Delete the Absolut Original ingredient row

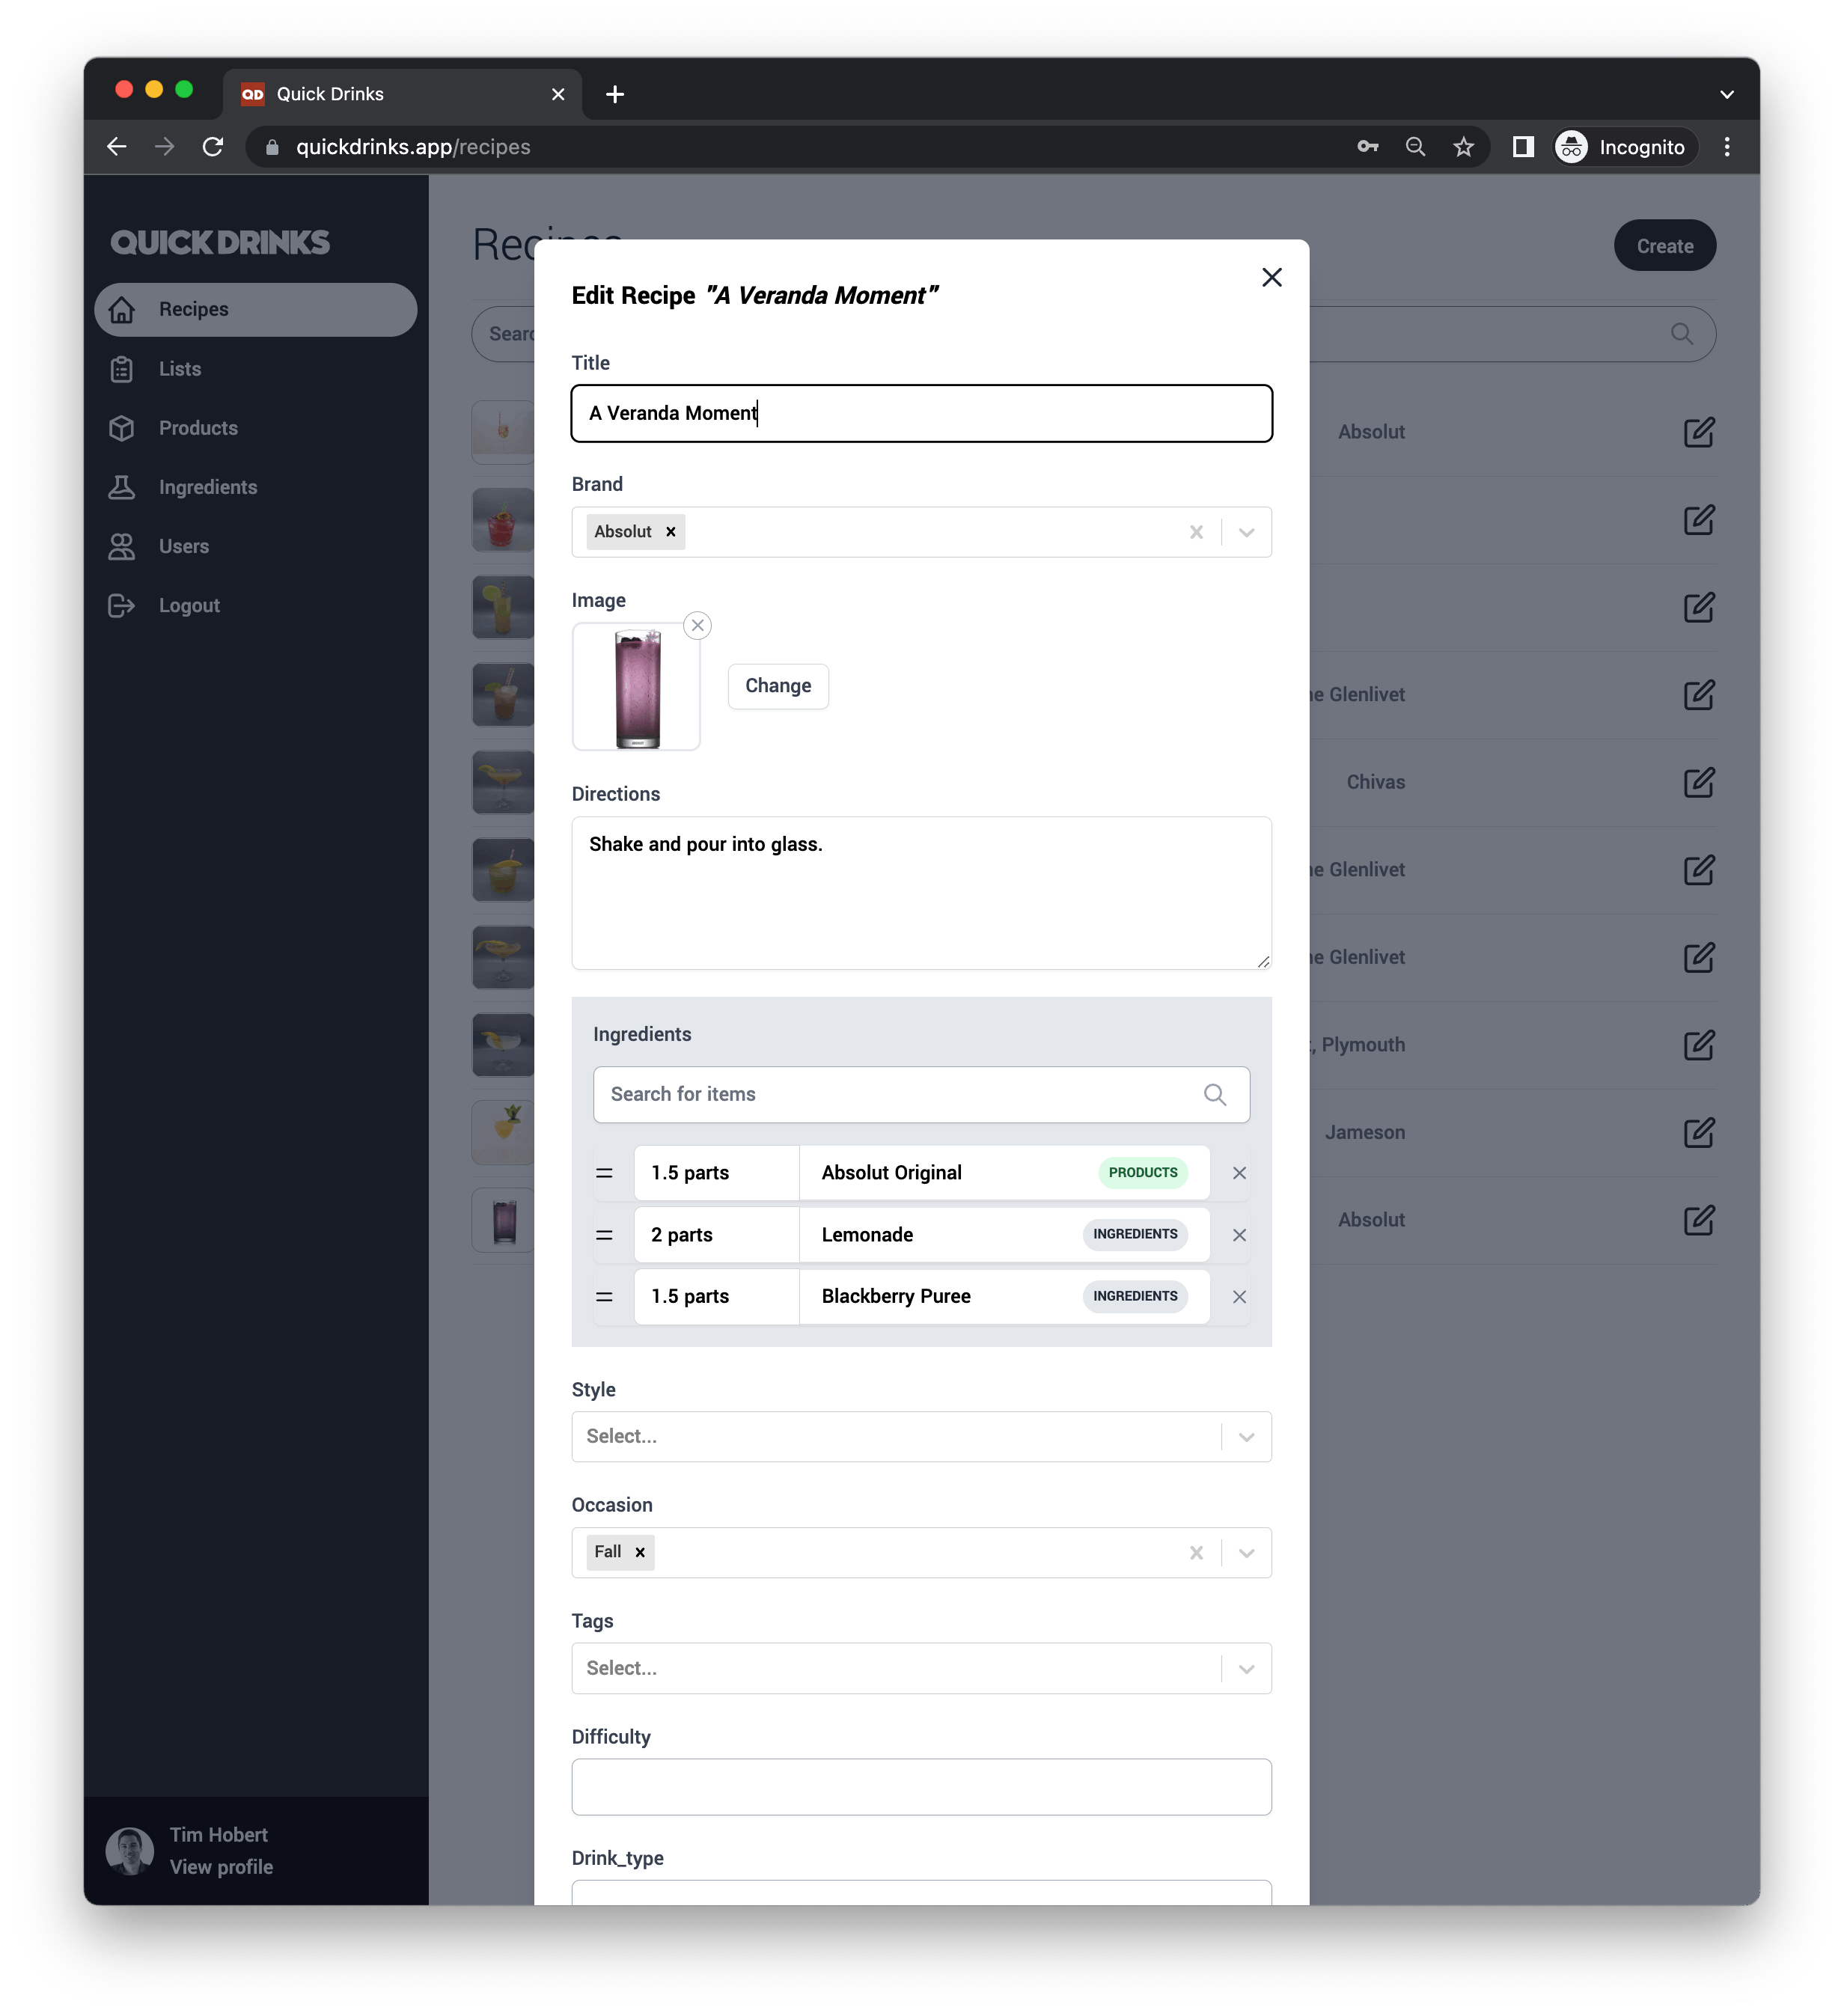[x=1239, y=1173]
